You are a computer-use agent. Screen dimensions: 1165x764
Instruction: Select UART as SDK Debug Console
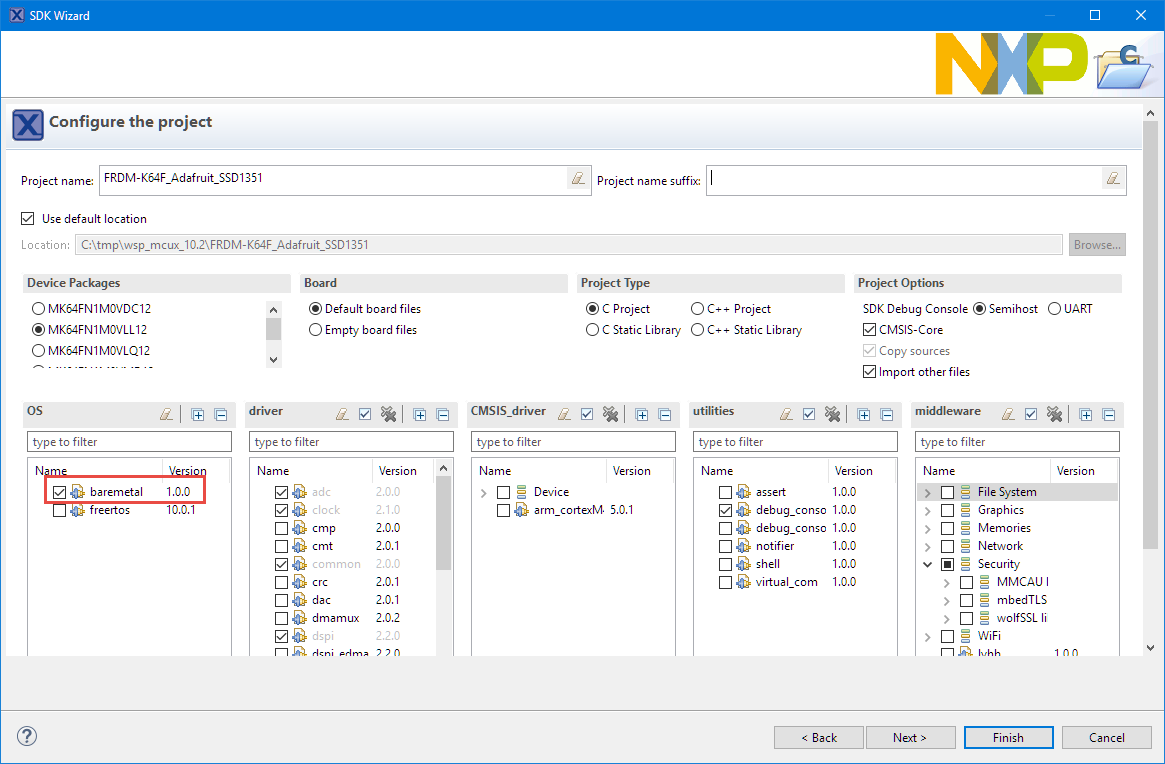(1054, 309)
